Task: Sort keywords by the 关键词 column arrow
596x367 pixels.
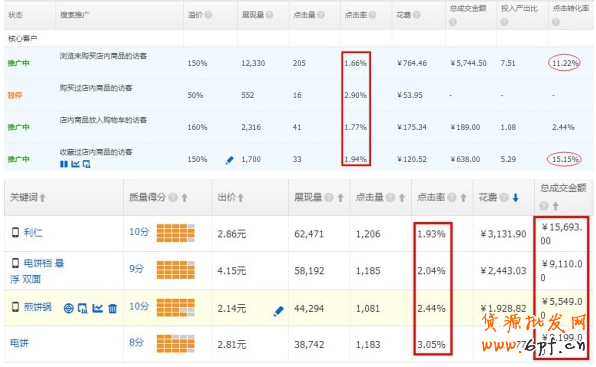Action: pos(42,198)
